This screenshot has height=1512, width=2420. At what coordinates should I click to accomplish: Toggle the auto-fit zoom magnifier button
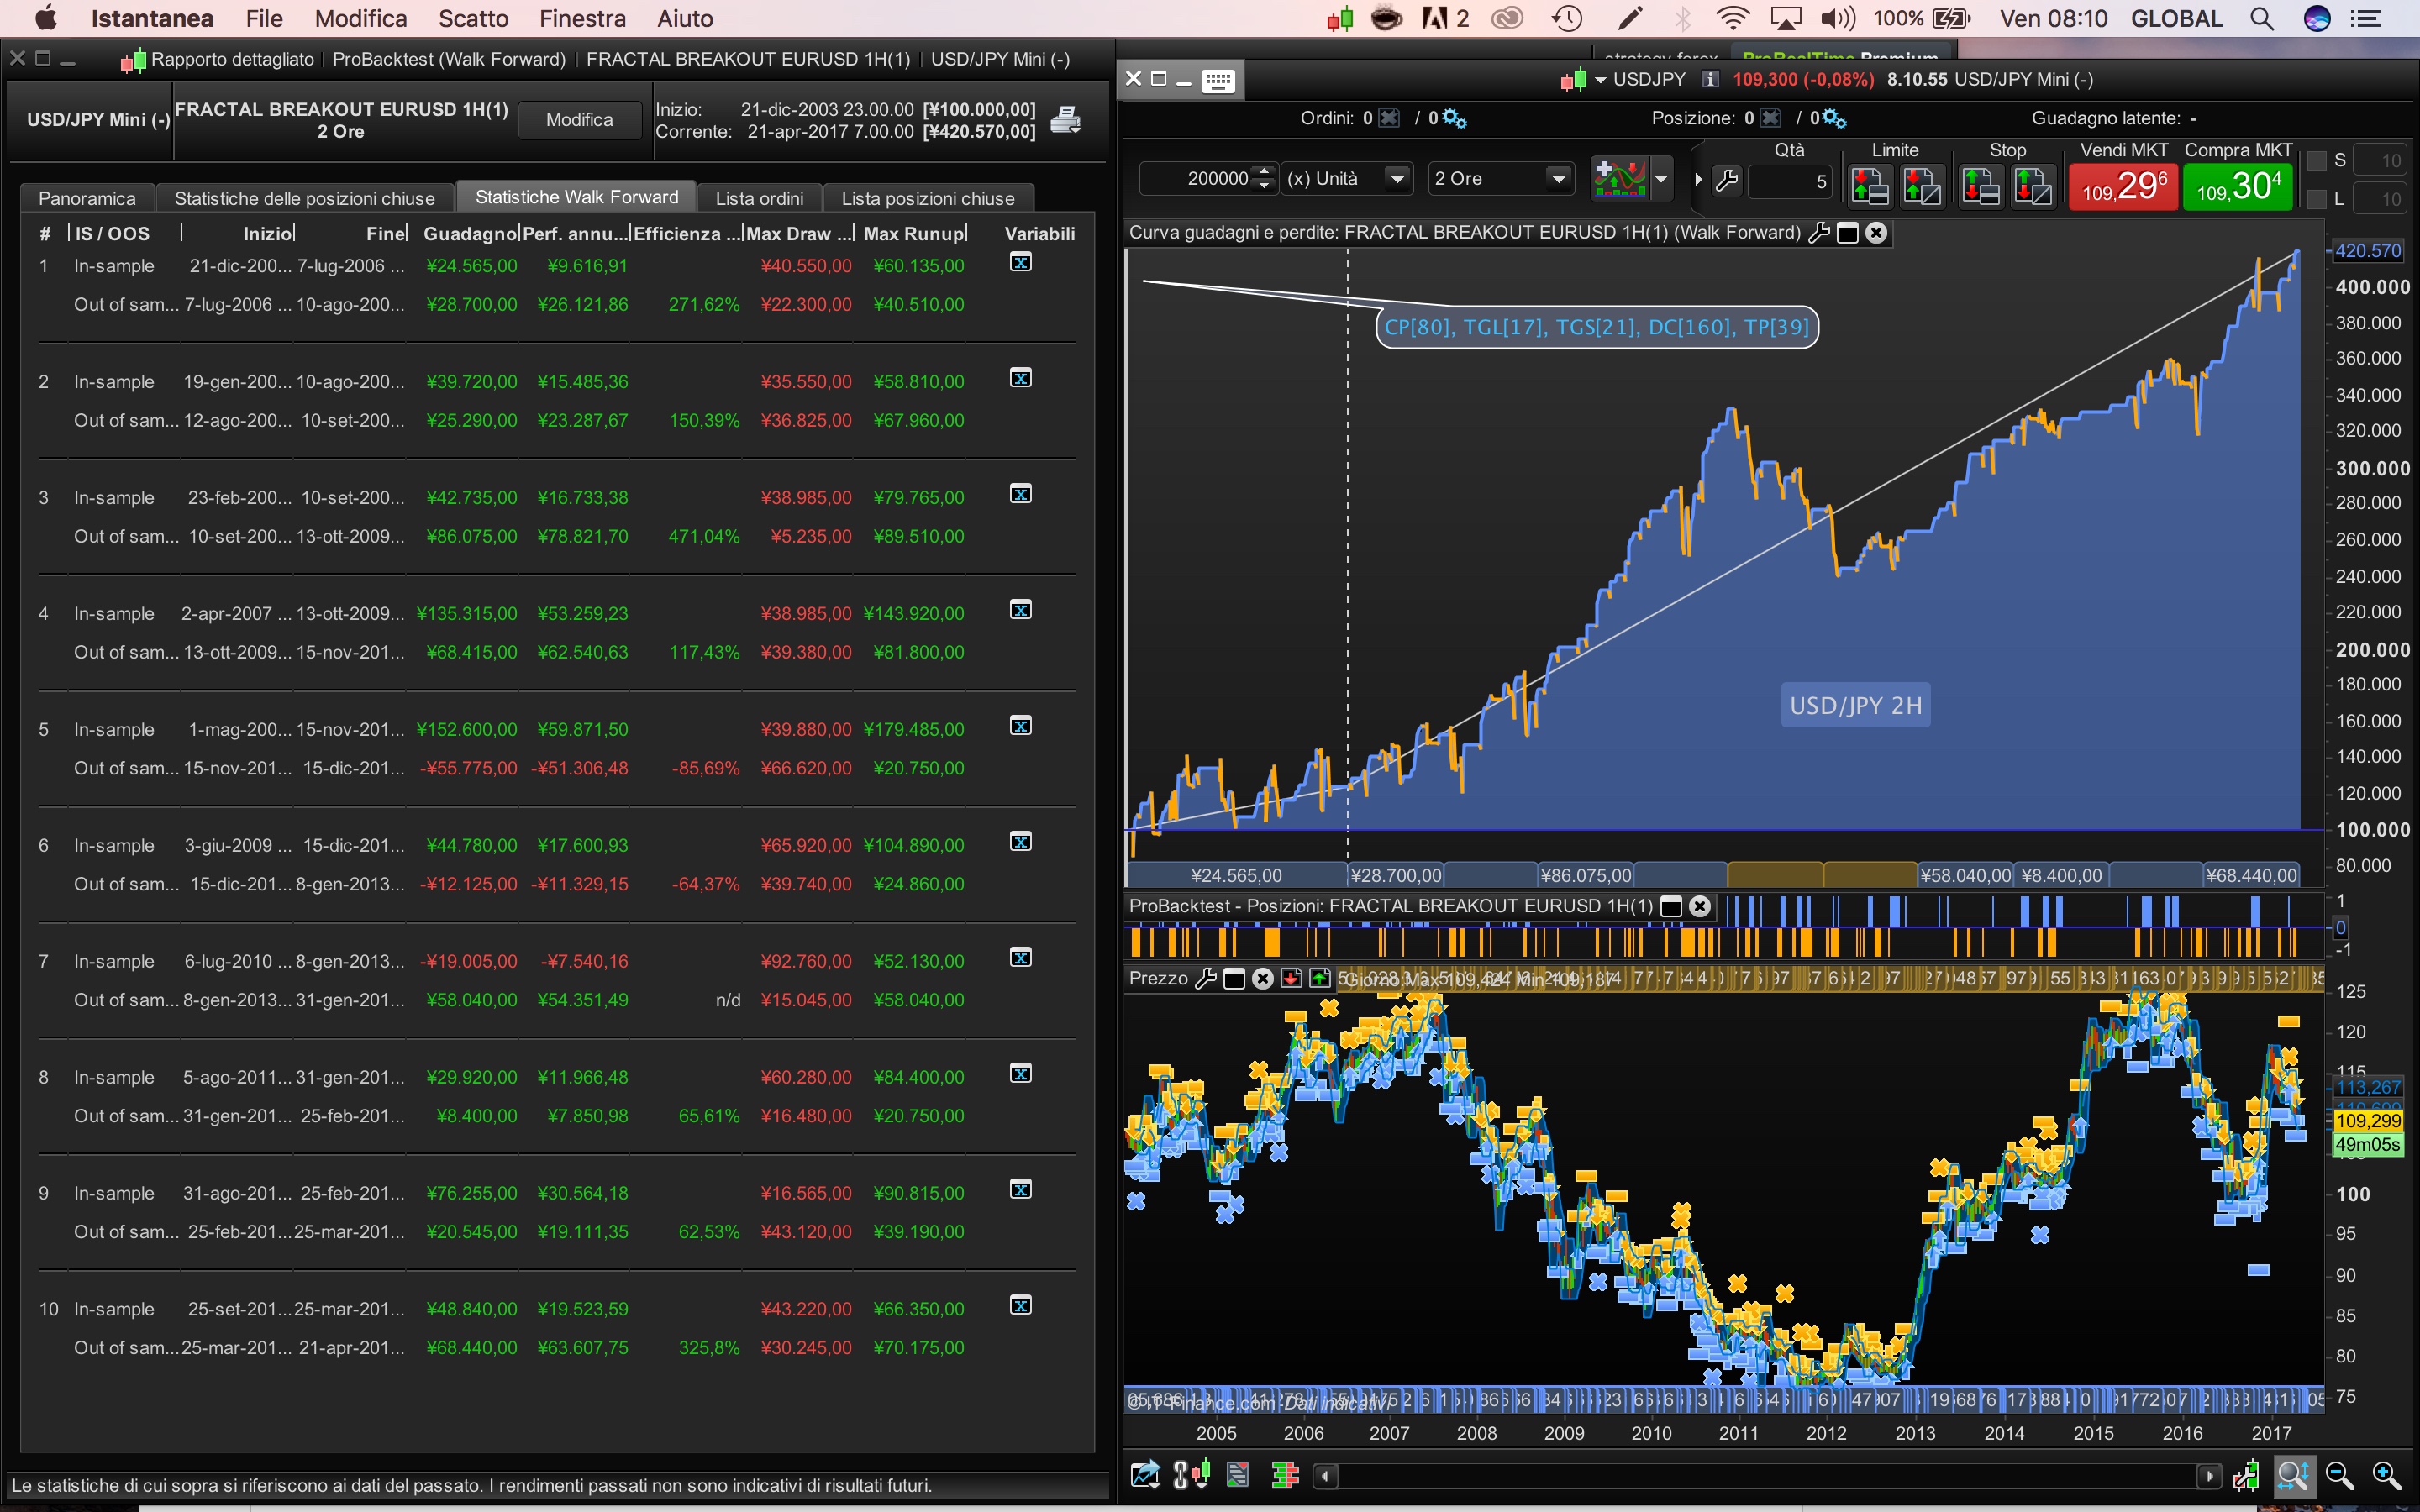coord(2293,1475)
